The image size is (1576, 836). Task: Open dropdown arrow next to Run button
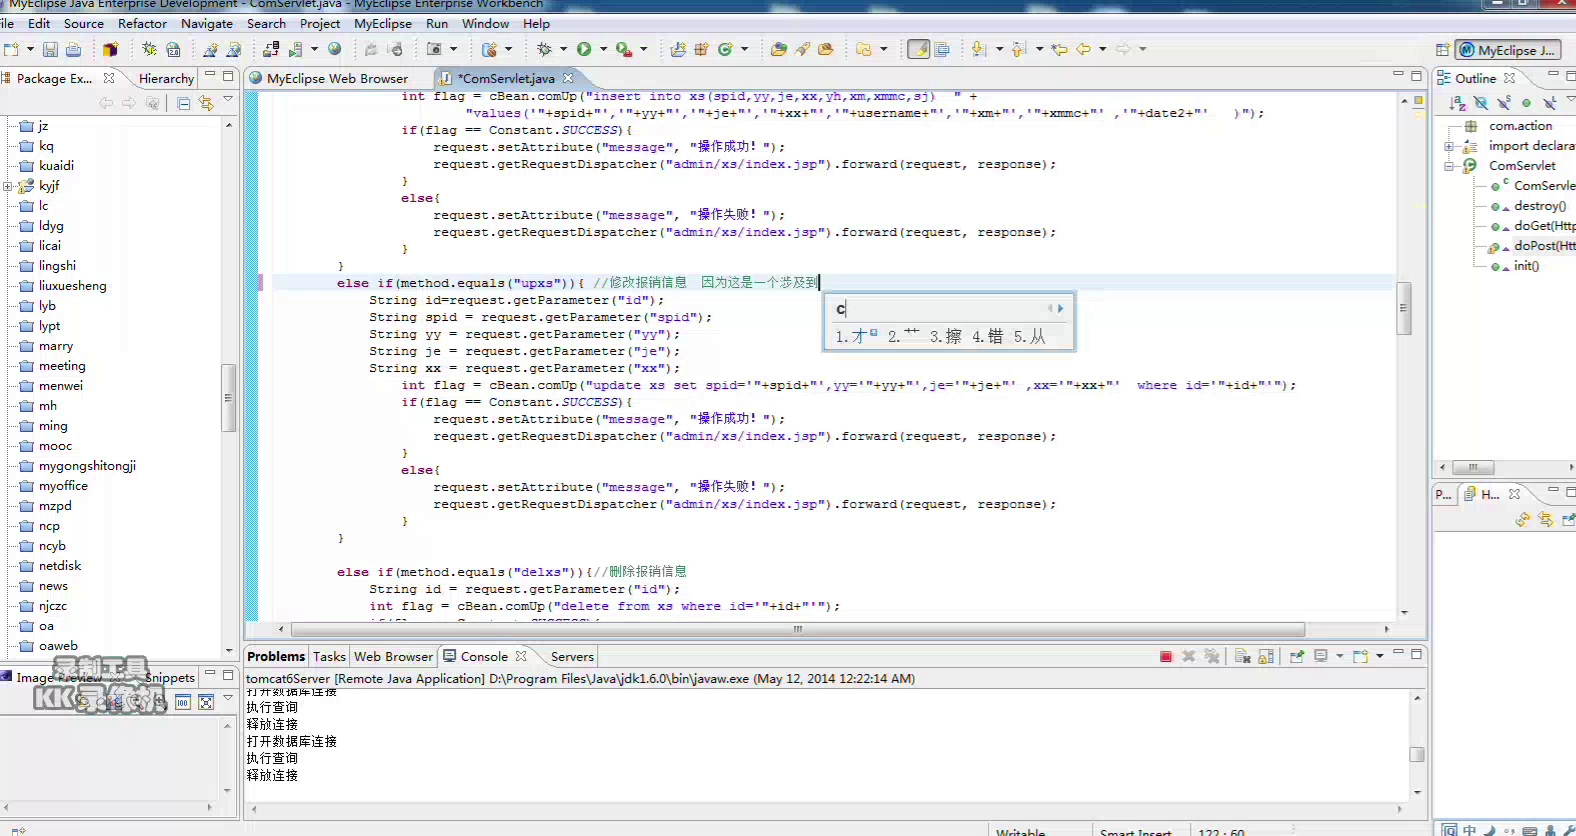pyautogui.click(x=603, y=49)
